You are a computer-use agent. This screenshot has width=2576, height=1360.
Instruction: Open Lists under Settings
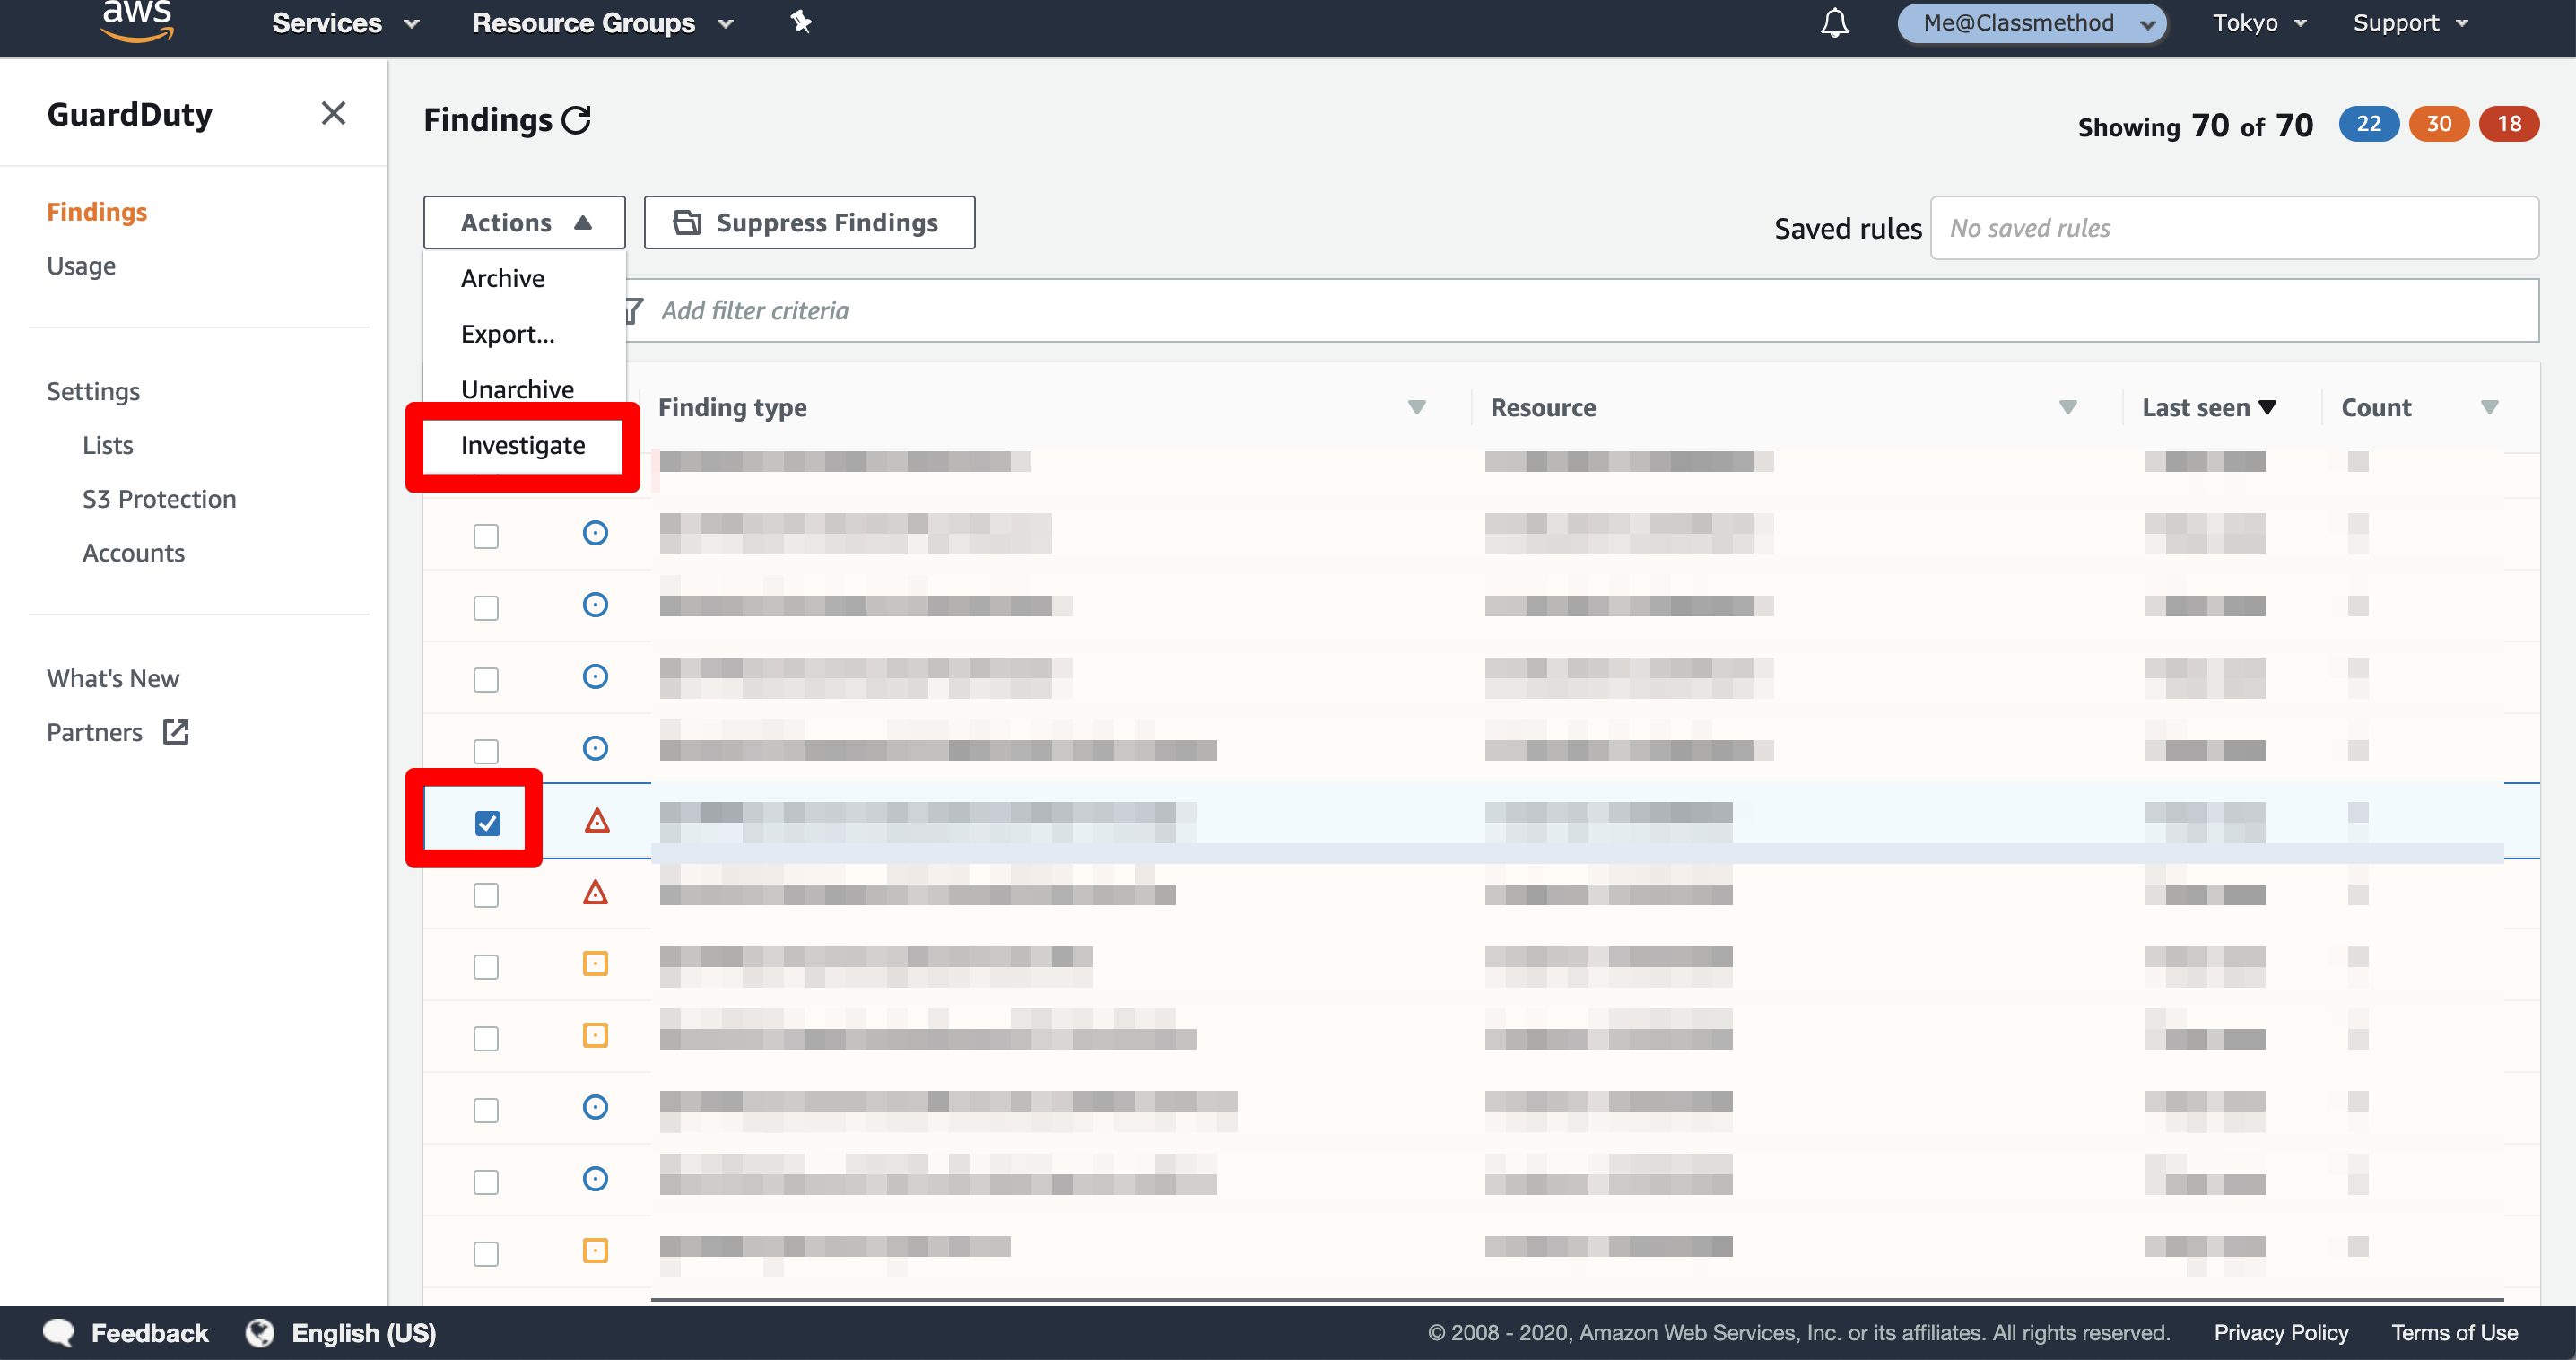pos(108,445)
